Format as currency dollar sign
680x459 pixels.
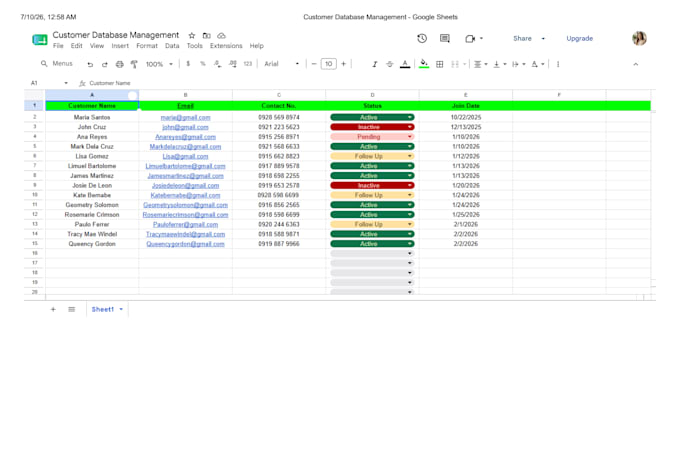[x=188, y=64]
